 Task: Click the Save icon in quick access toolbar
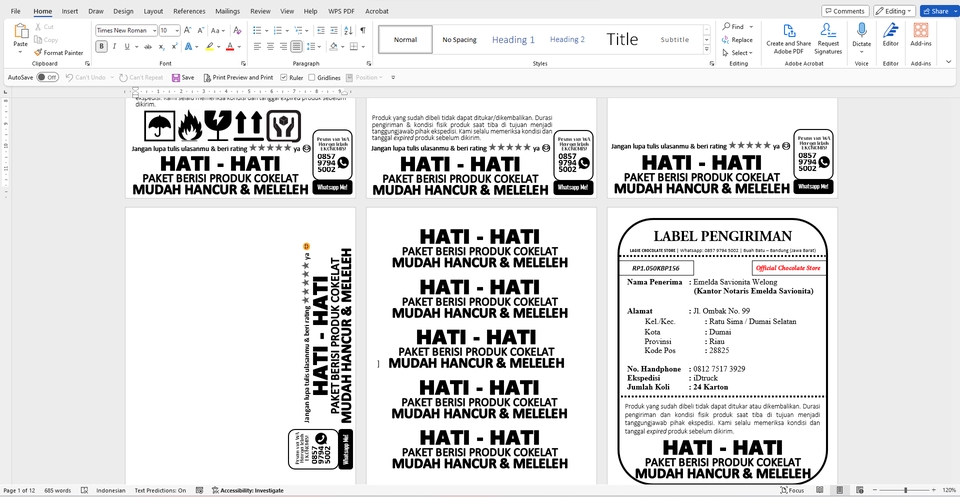[183, 78]
